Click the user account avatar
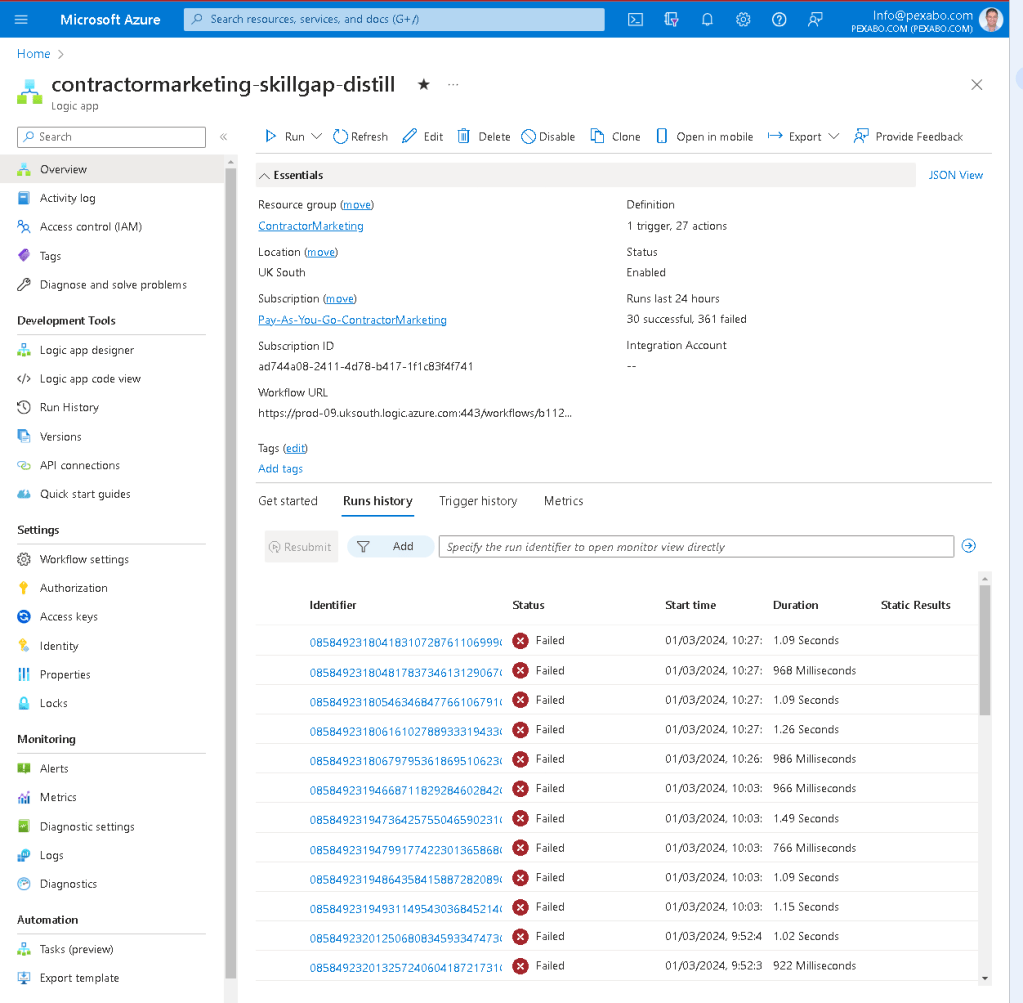 (x=991, y=20)
